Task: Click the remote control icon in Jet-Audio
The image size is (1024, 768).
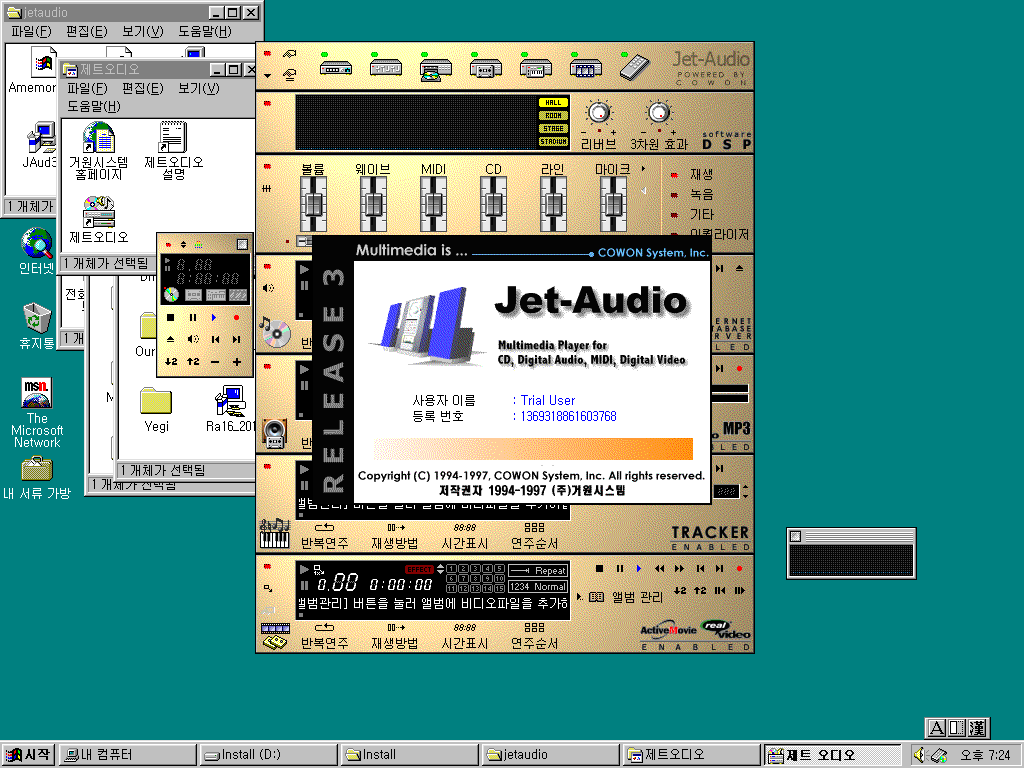Action: [x=634, y=68]
